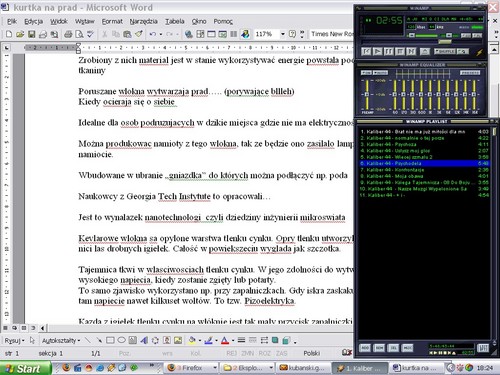This screenshot has height=375, width=500.
Task: Insert WordArt from the drawing toolbar
Action: pyautogui.click(x=144, y=340)
